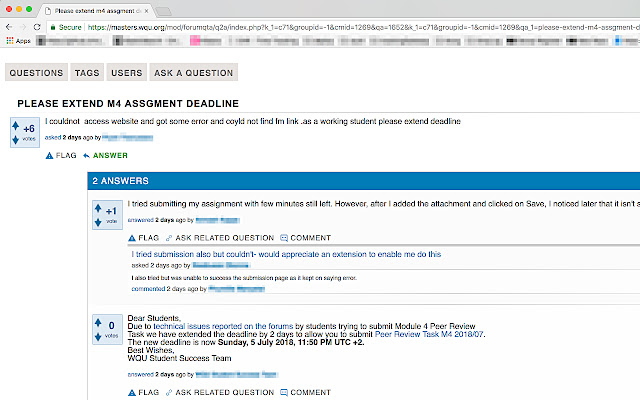
Task: Upvote the answer with +1 vote
Action: pos(98,208)
